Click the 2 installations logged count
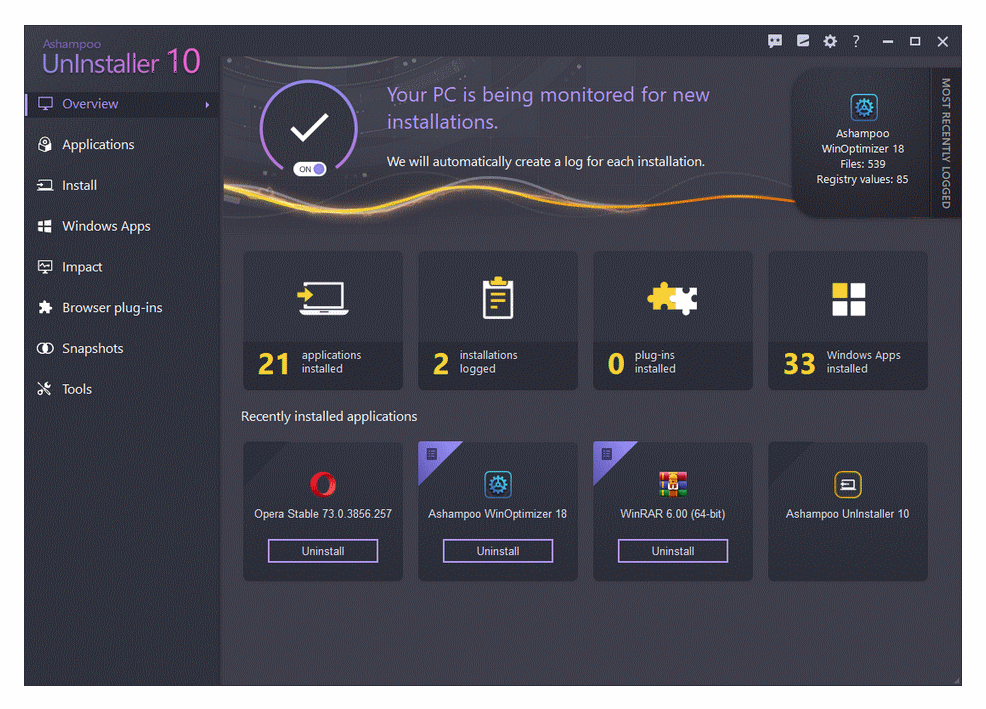This screenshot has height=709, width=986. coord(441,364)
